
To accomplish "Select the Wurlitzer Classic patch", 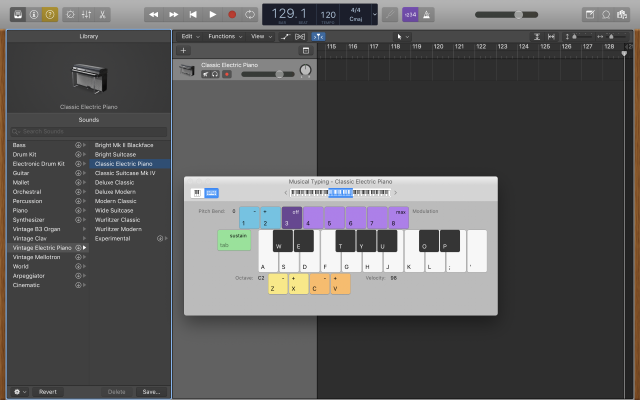I will coord(118,220).
